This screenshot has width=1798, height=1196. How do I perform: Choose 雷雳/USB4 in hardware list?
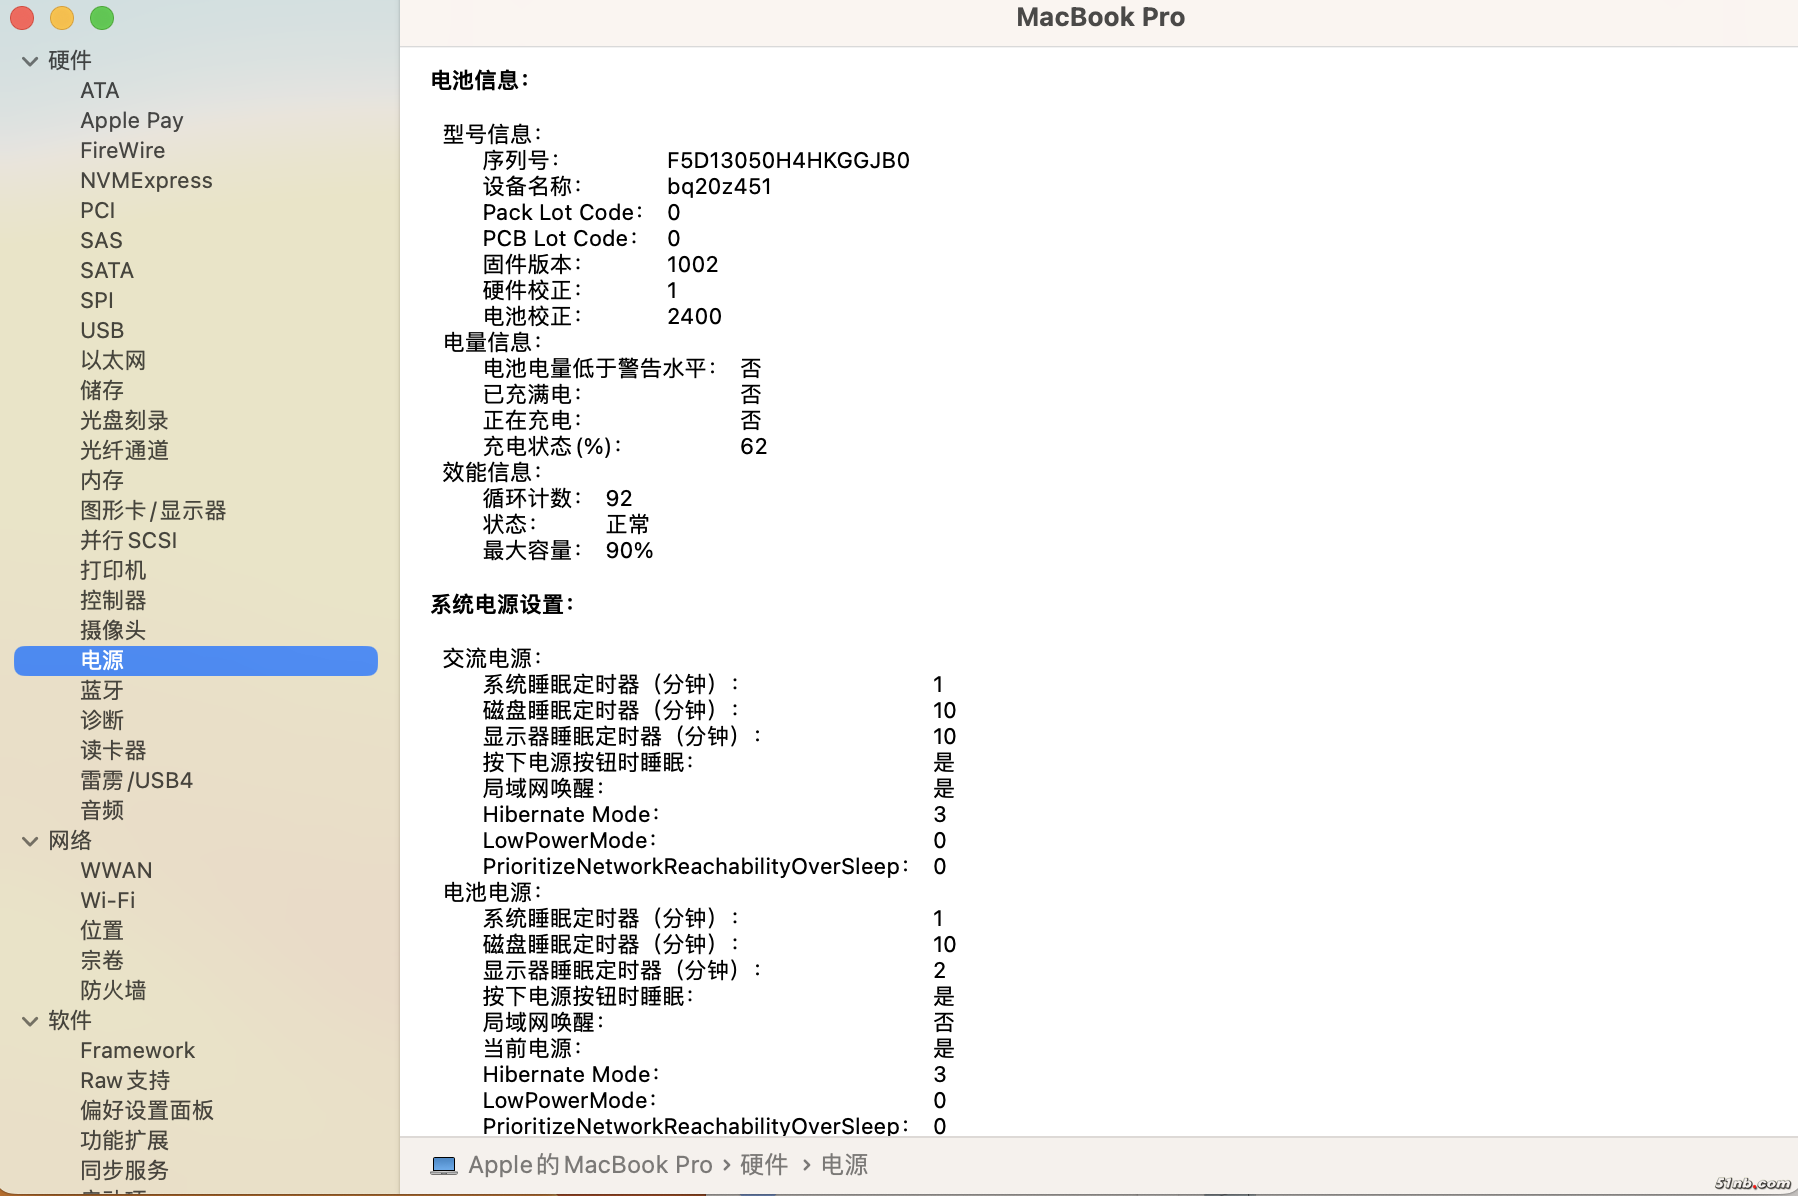pyautogui.click(x=136, y=780)
